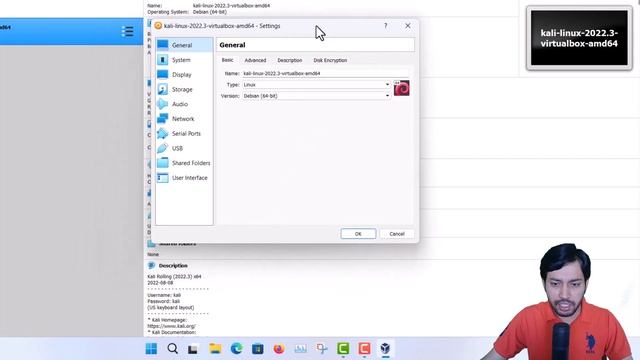640x360 pixels.
Task: Open the User Interface settings category
Action: point(184,178)
